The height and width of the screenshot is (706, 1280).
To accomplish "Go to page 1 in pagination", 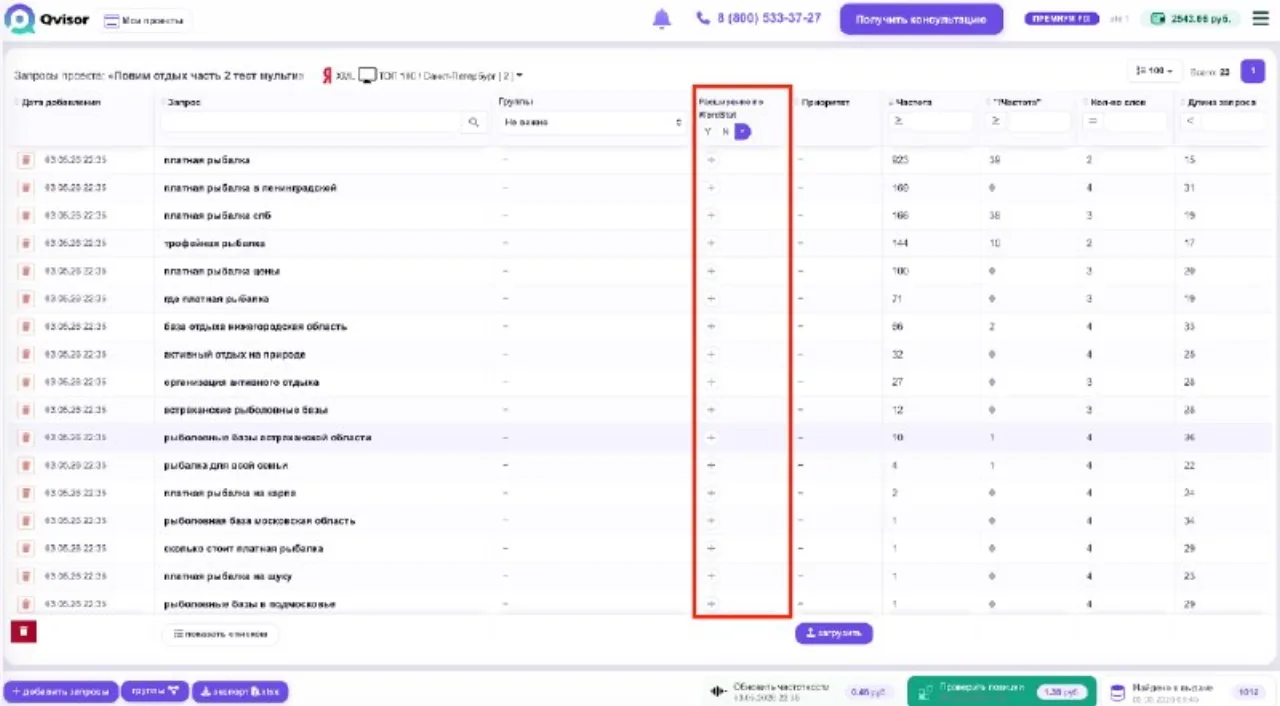I will coord(1252,71).
